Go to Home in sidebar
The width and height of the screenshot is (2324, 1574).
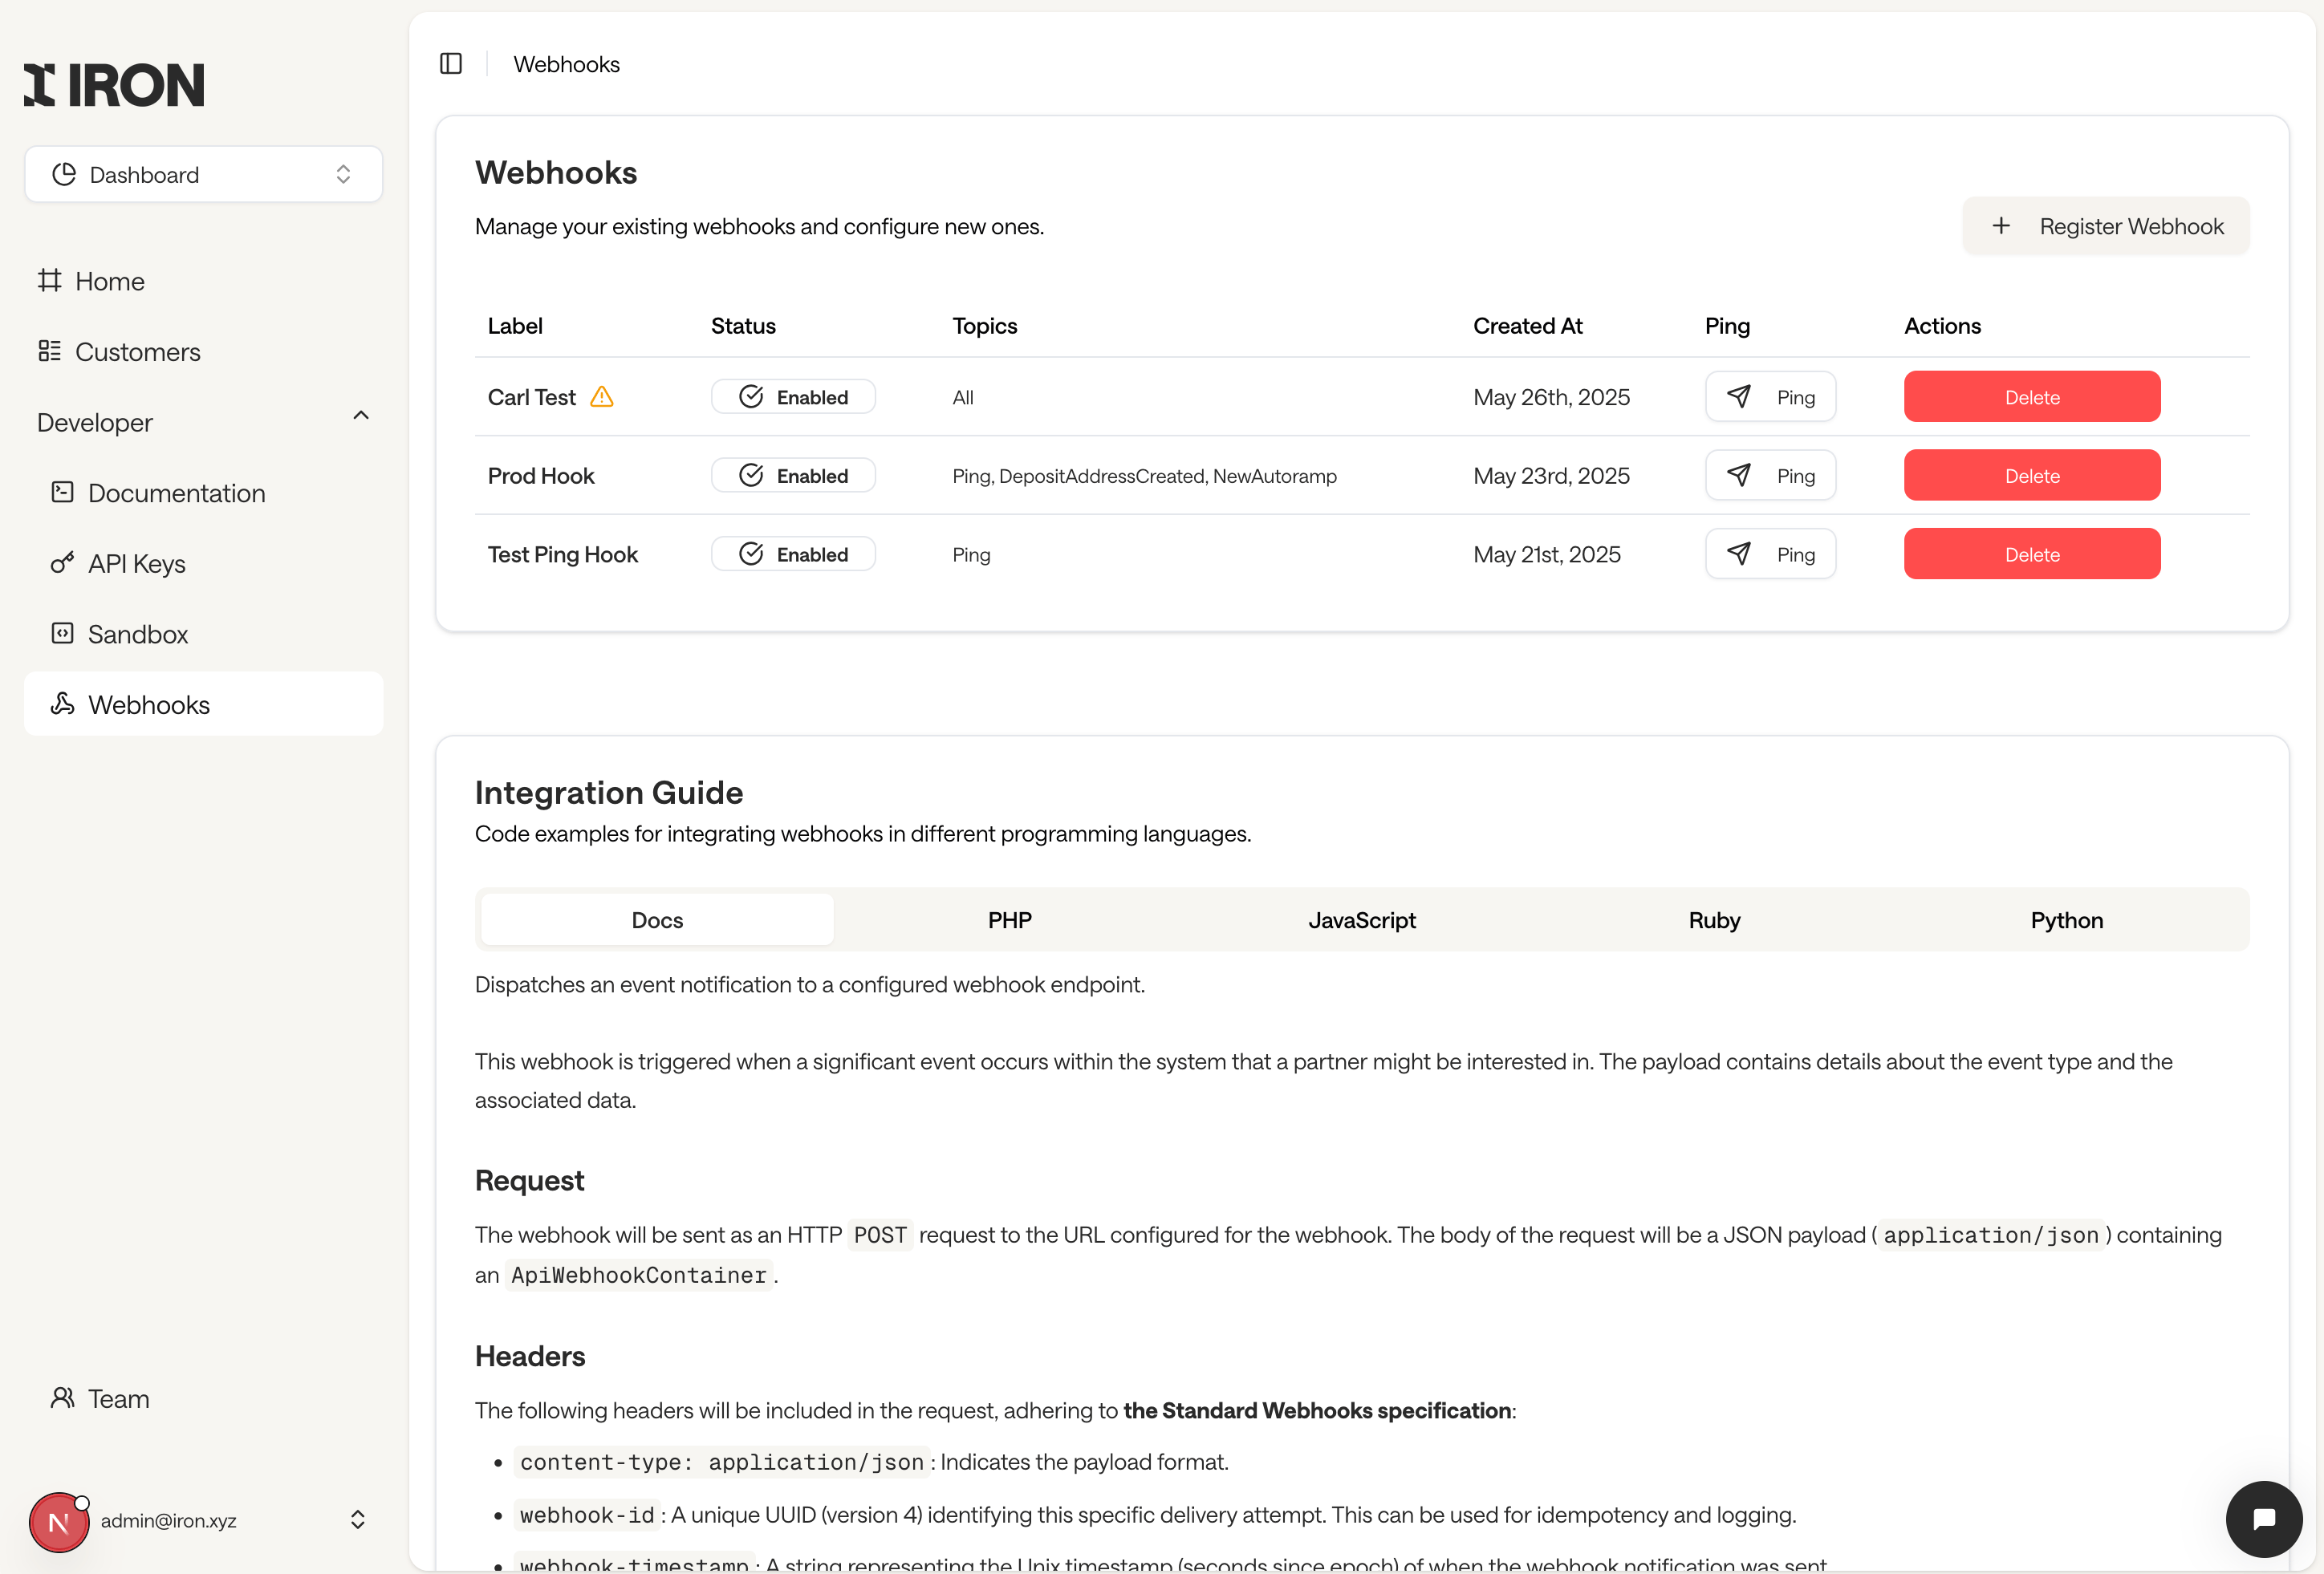pyautogui.click(x=203, y=281)
